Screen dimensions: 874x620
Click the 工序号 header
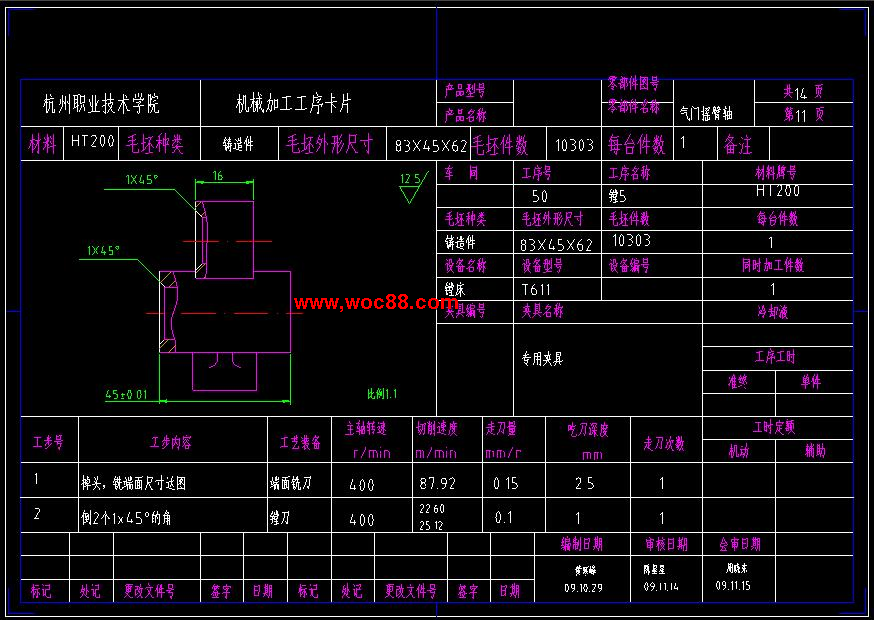(536, 173)
